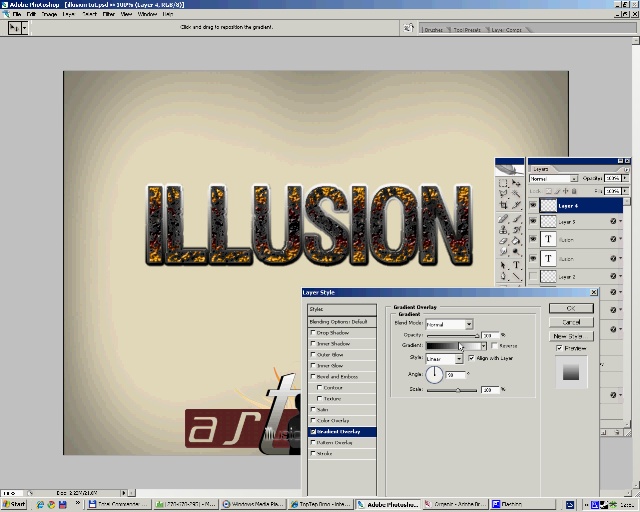Viewport: 640px width, 512px height.
Task: Open the tool preset picker arrow
Action: (x=24, y=28)
